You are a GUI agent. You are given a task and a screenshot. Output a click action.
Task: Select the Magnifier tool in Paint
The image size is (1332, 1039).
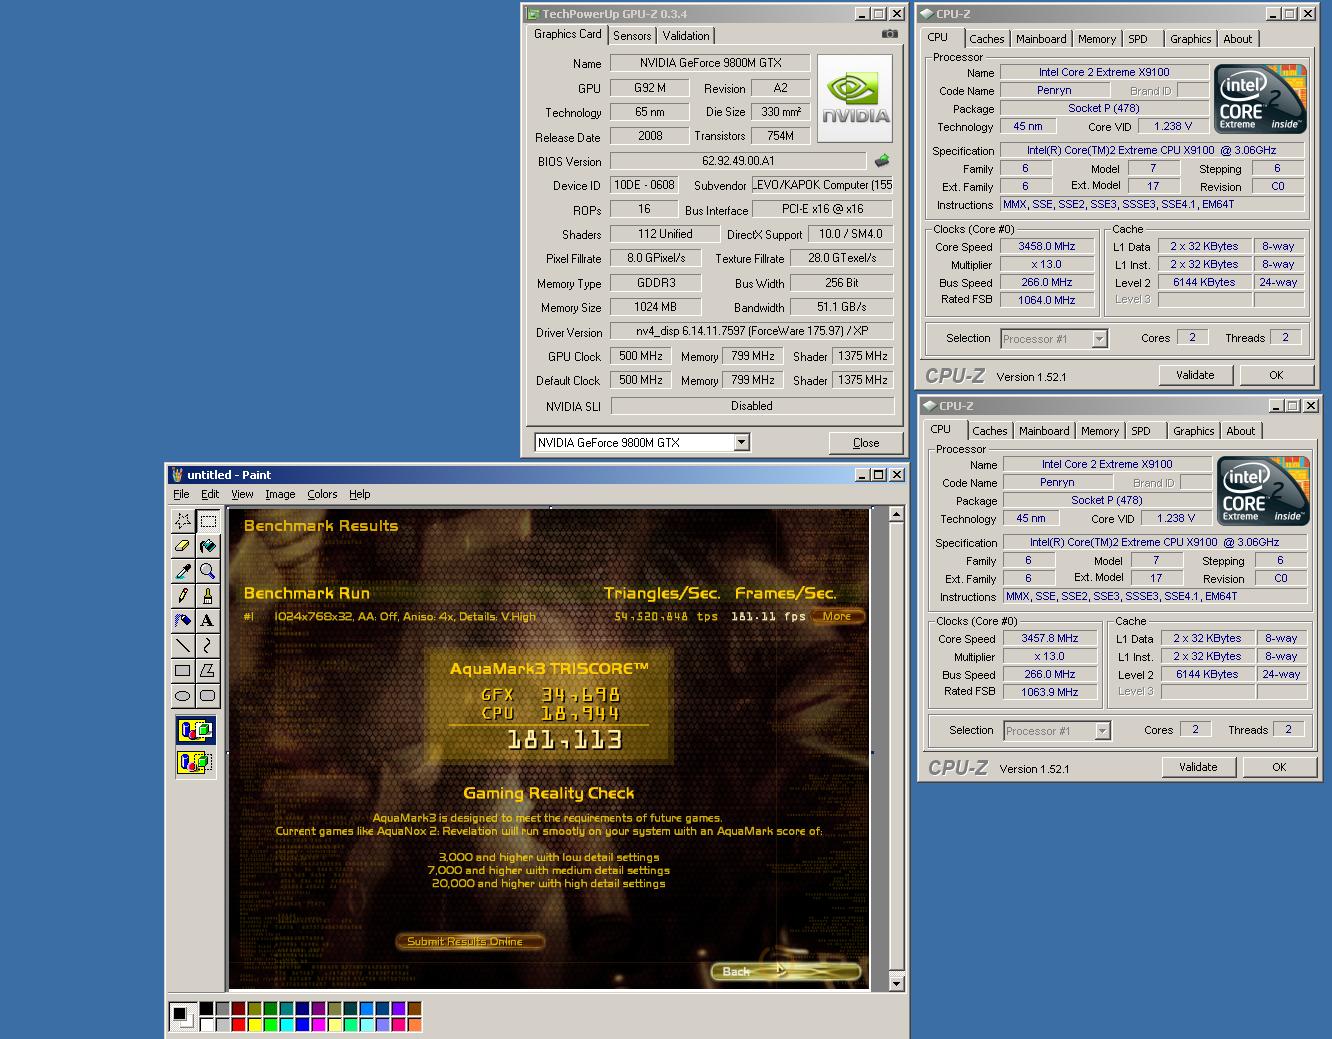pos(207,570)
